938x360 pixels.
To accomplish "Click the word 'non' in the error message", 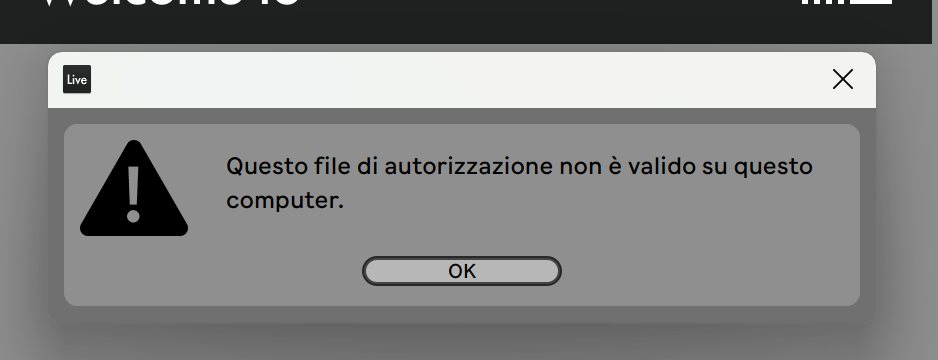I will click(580, 167).
